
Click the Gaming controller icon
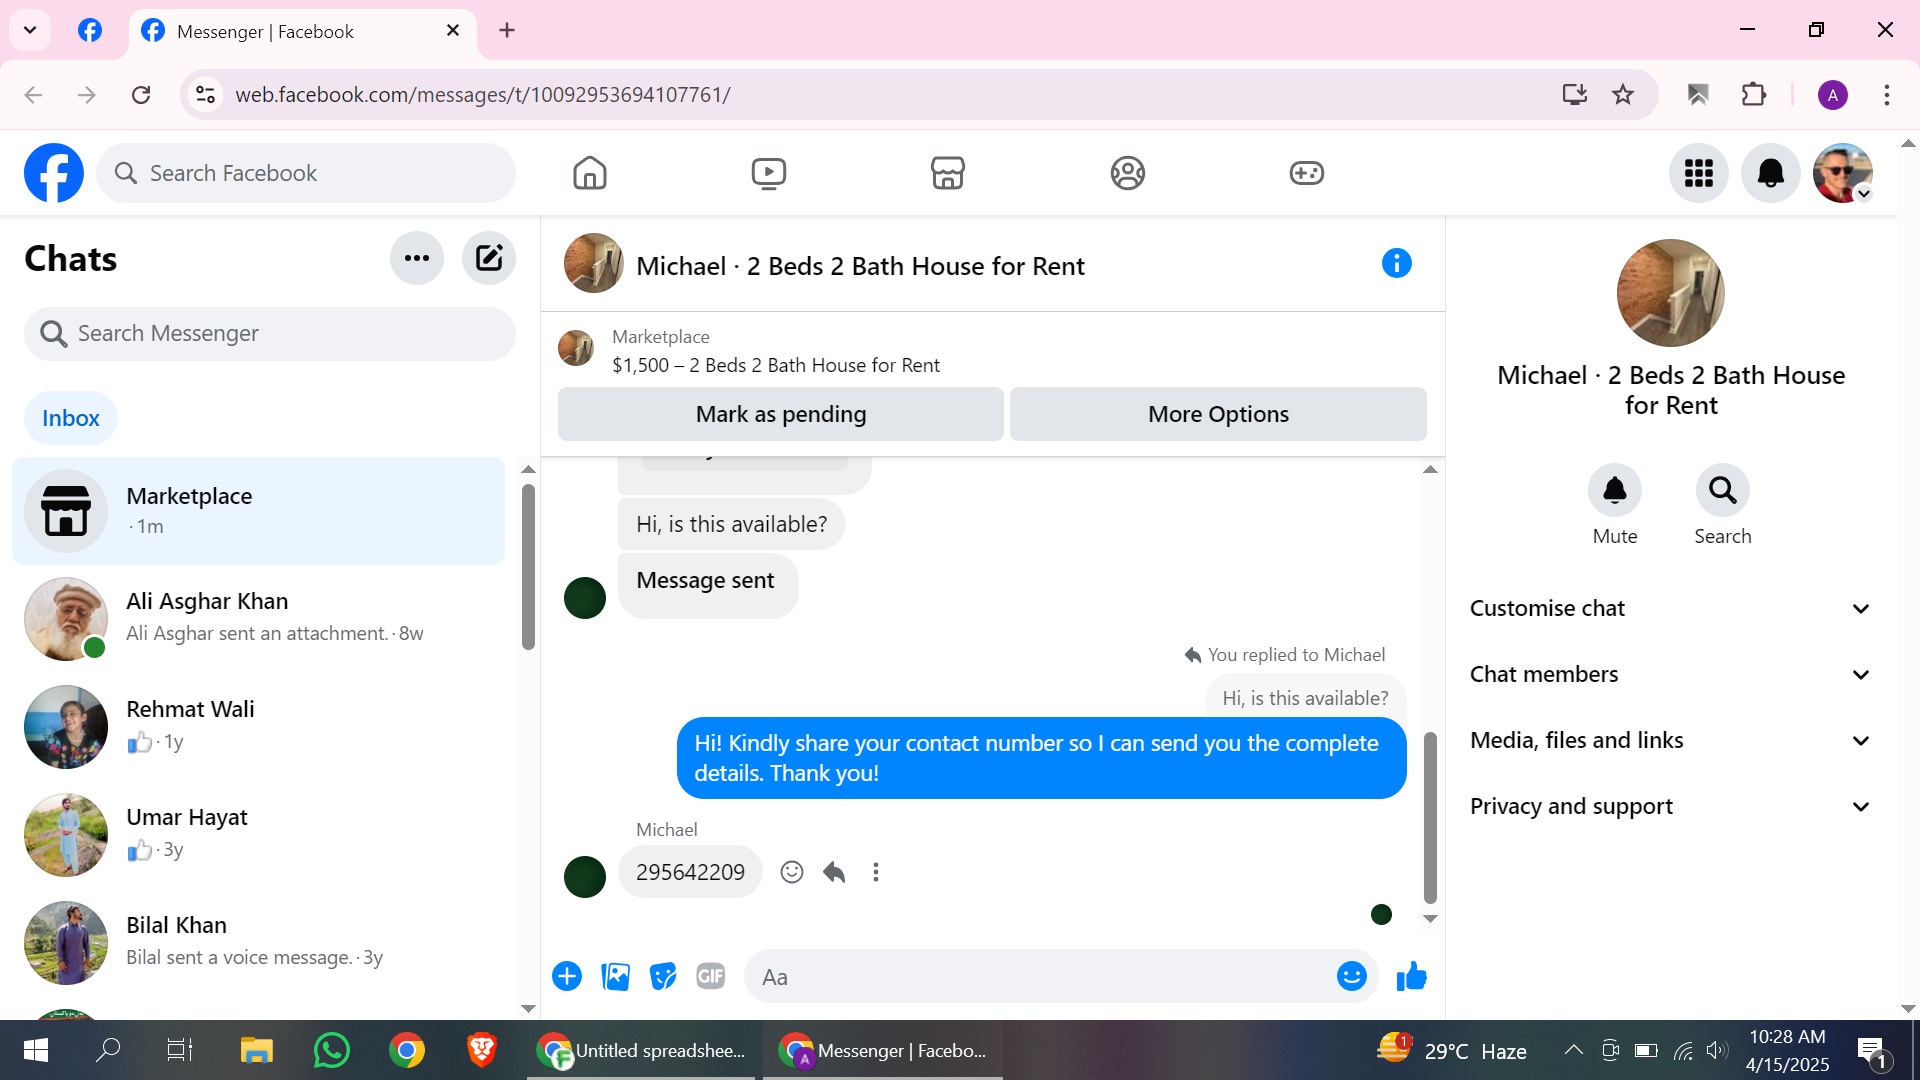pos(1306,173)
